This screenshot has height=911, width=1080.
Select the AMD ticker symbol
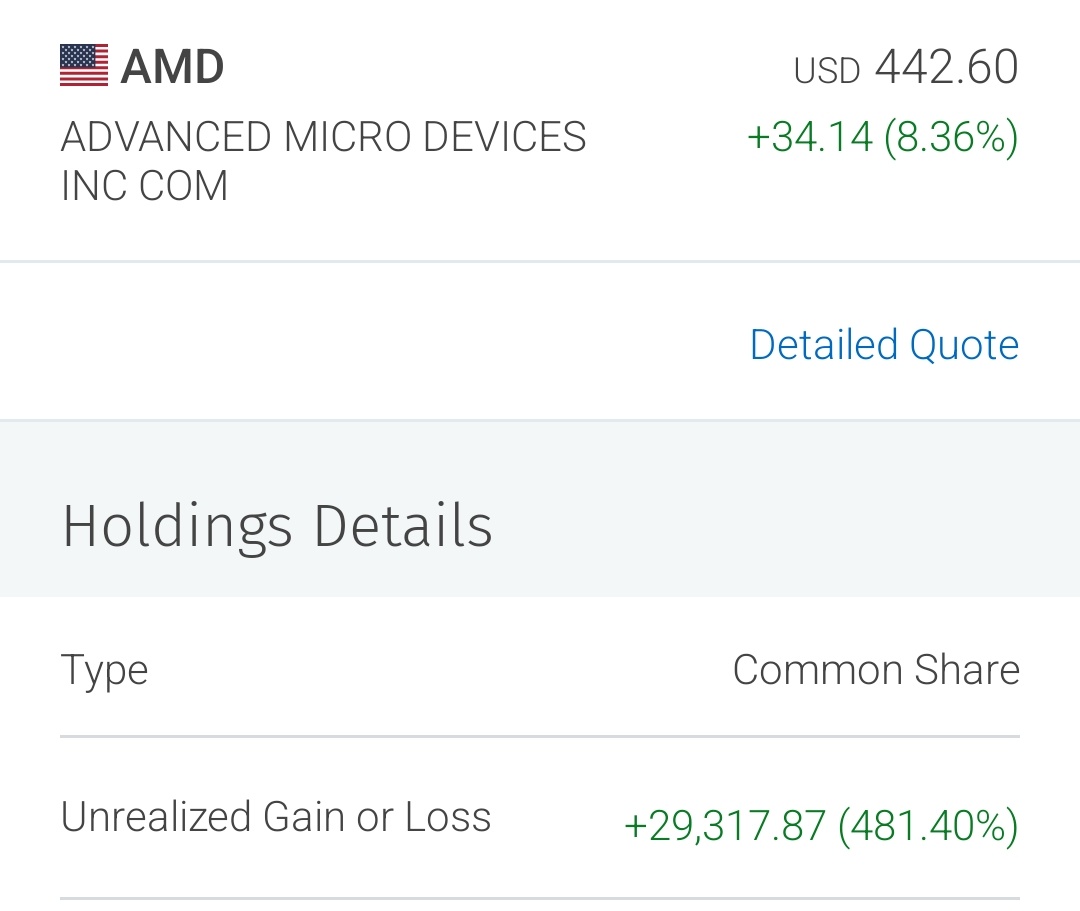tap(172, 67)
